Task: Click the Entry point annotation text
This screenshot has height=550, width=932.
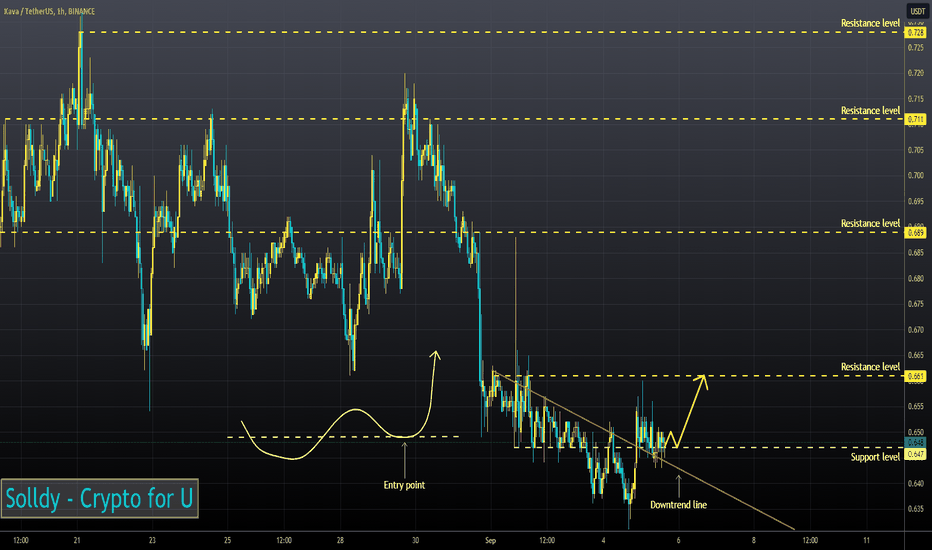Action: click(404, 485)
